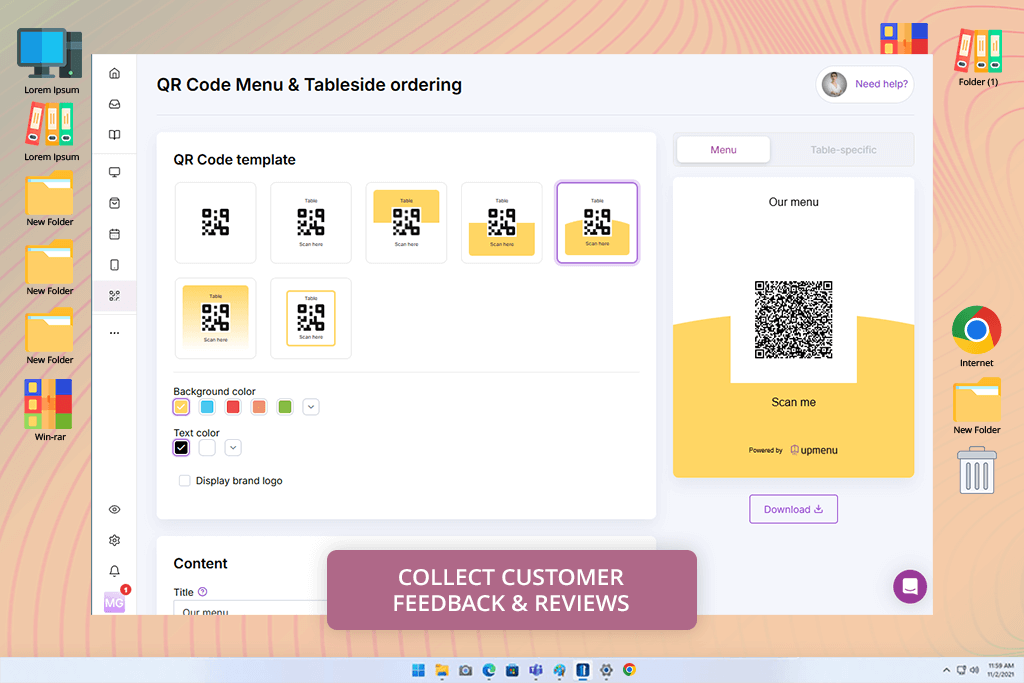
Task: Open Microsoft Store from the taskbar
Action: [x=513, y=670]
